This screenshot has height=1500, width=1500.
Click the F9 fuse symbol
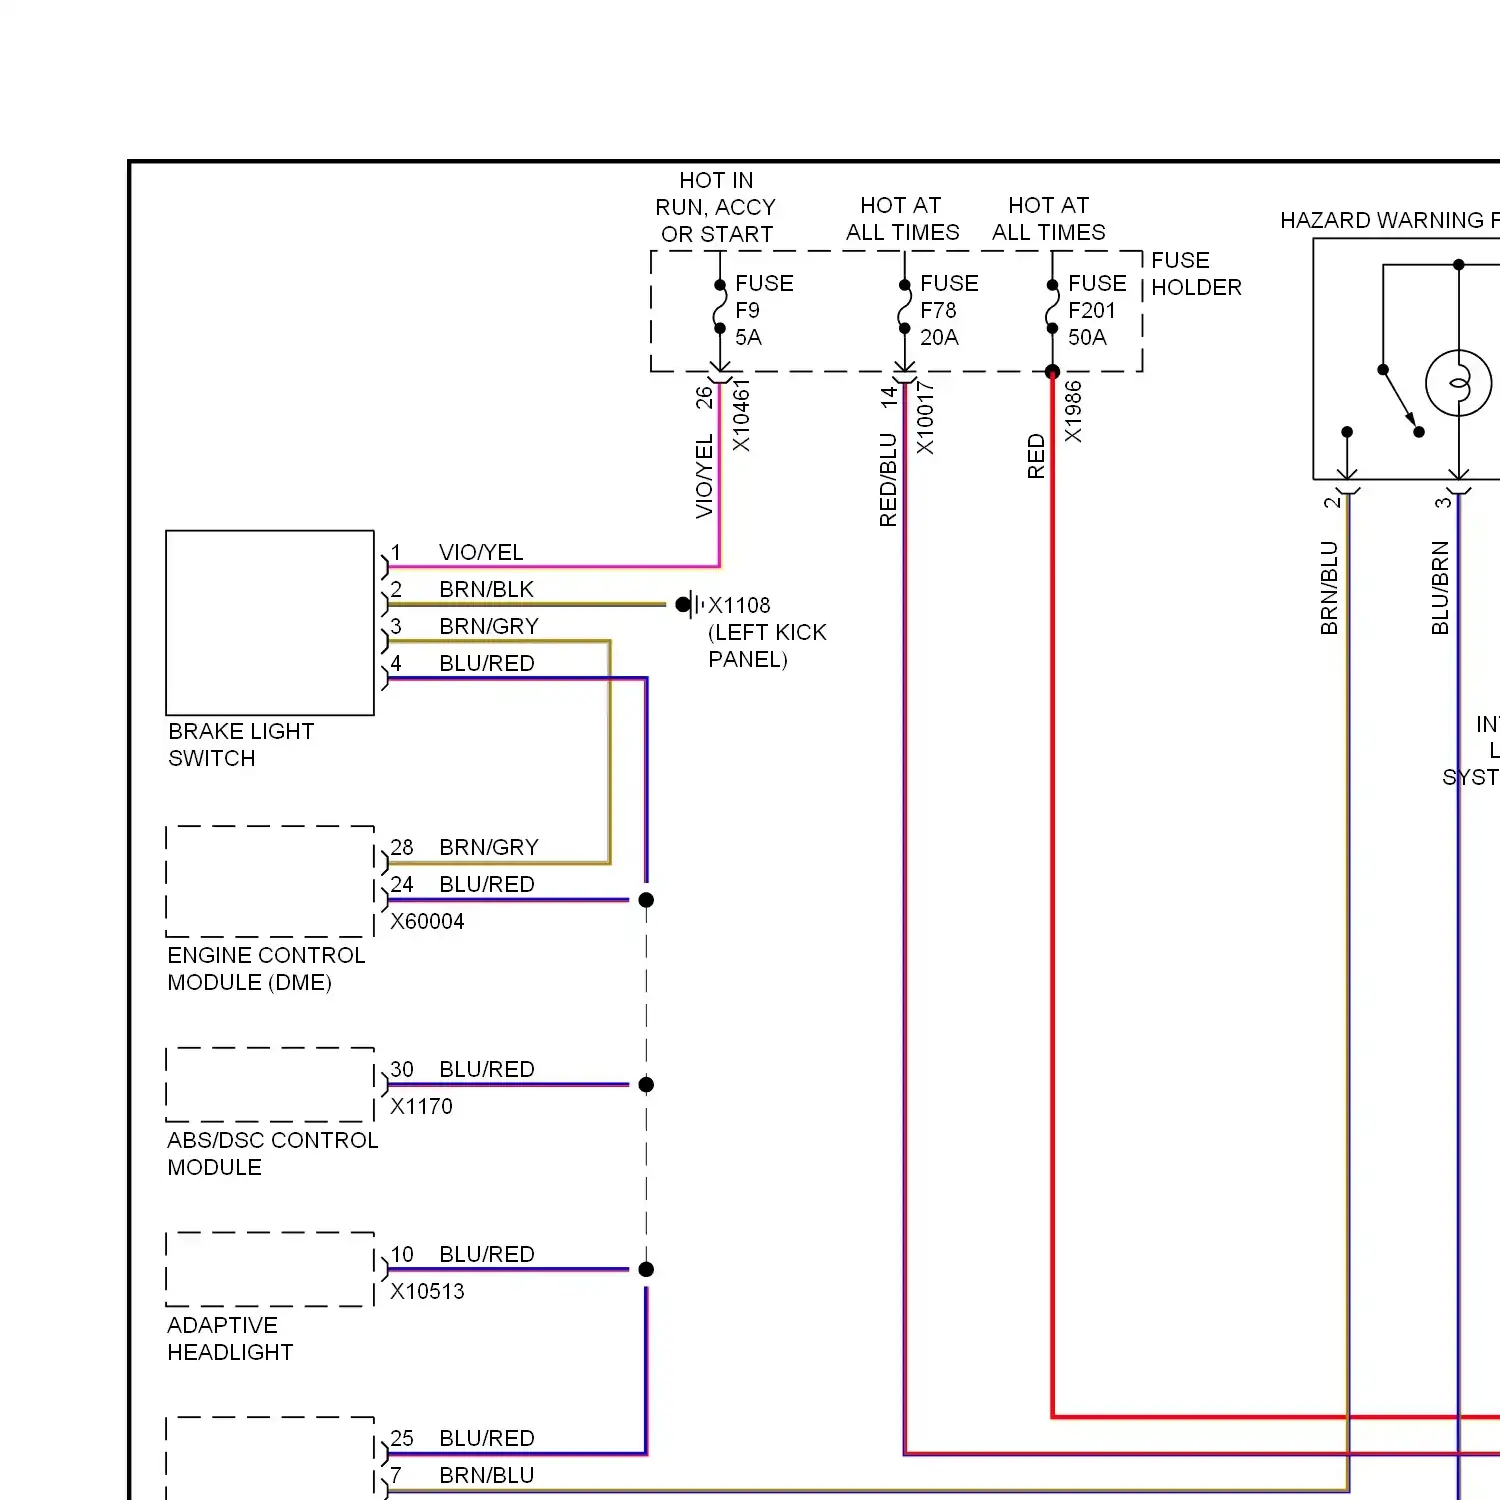point(720,307)
